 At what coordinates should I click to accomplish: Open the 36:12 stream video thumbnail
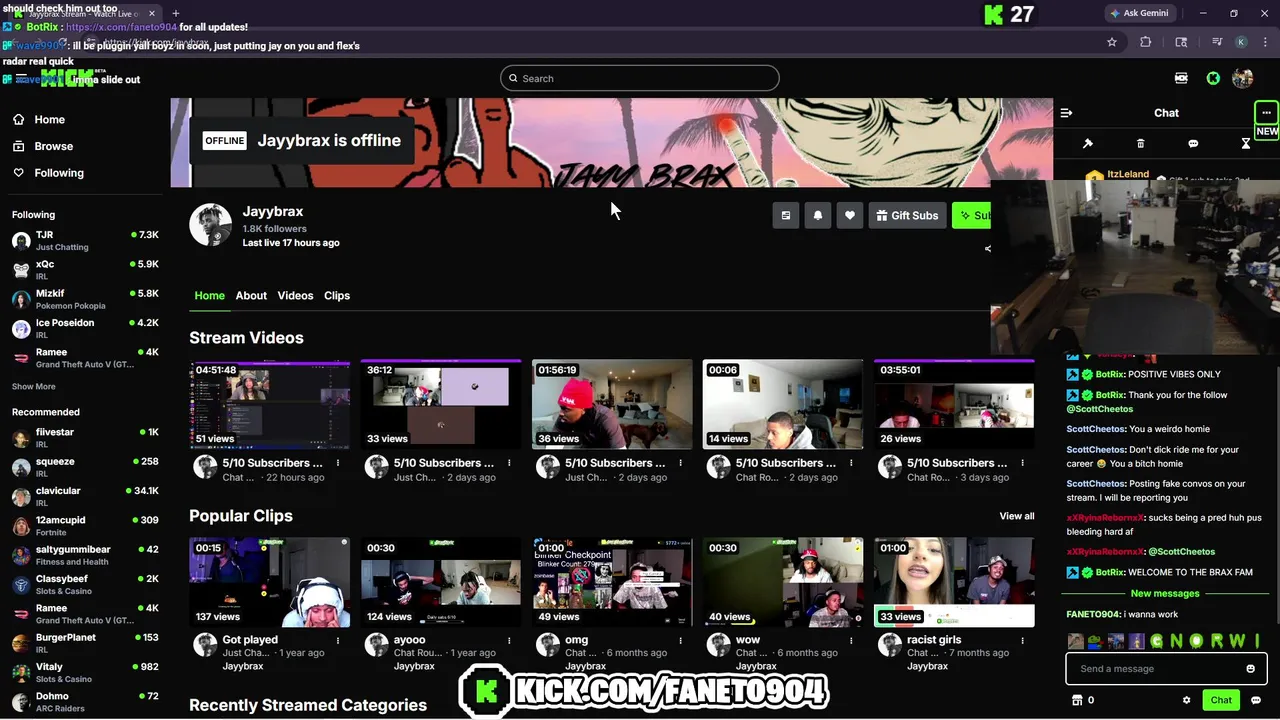point(441,404)
